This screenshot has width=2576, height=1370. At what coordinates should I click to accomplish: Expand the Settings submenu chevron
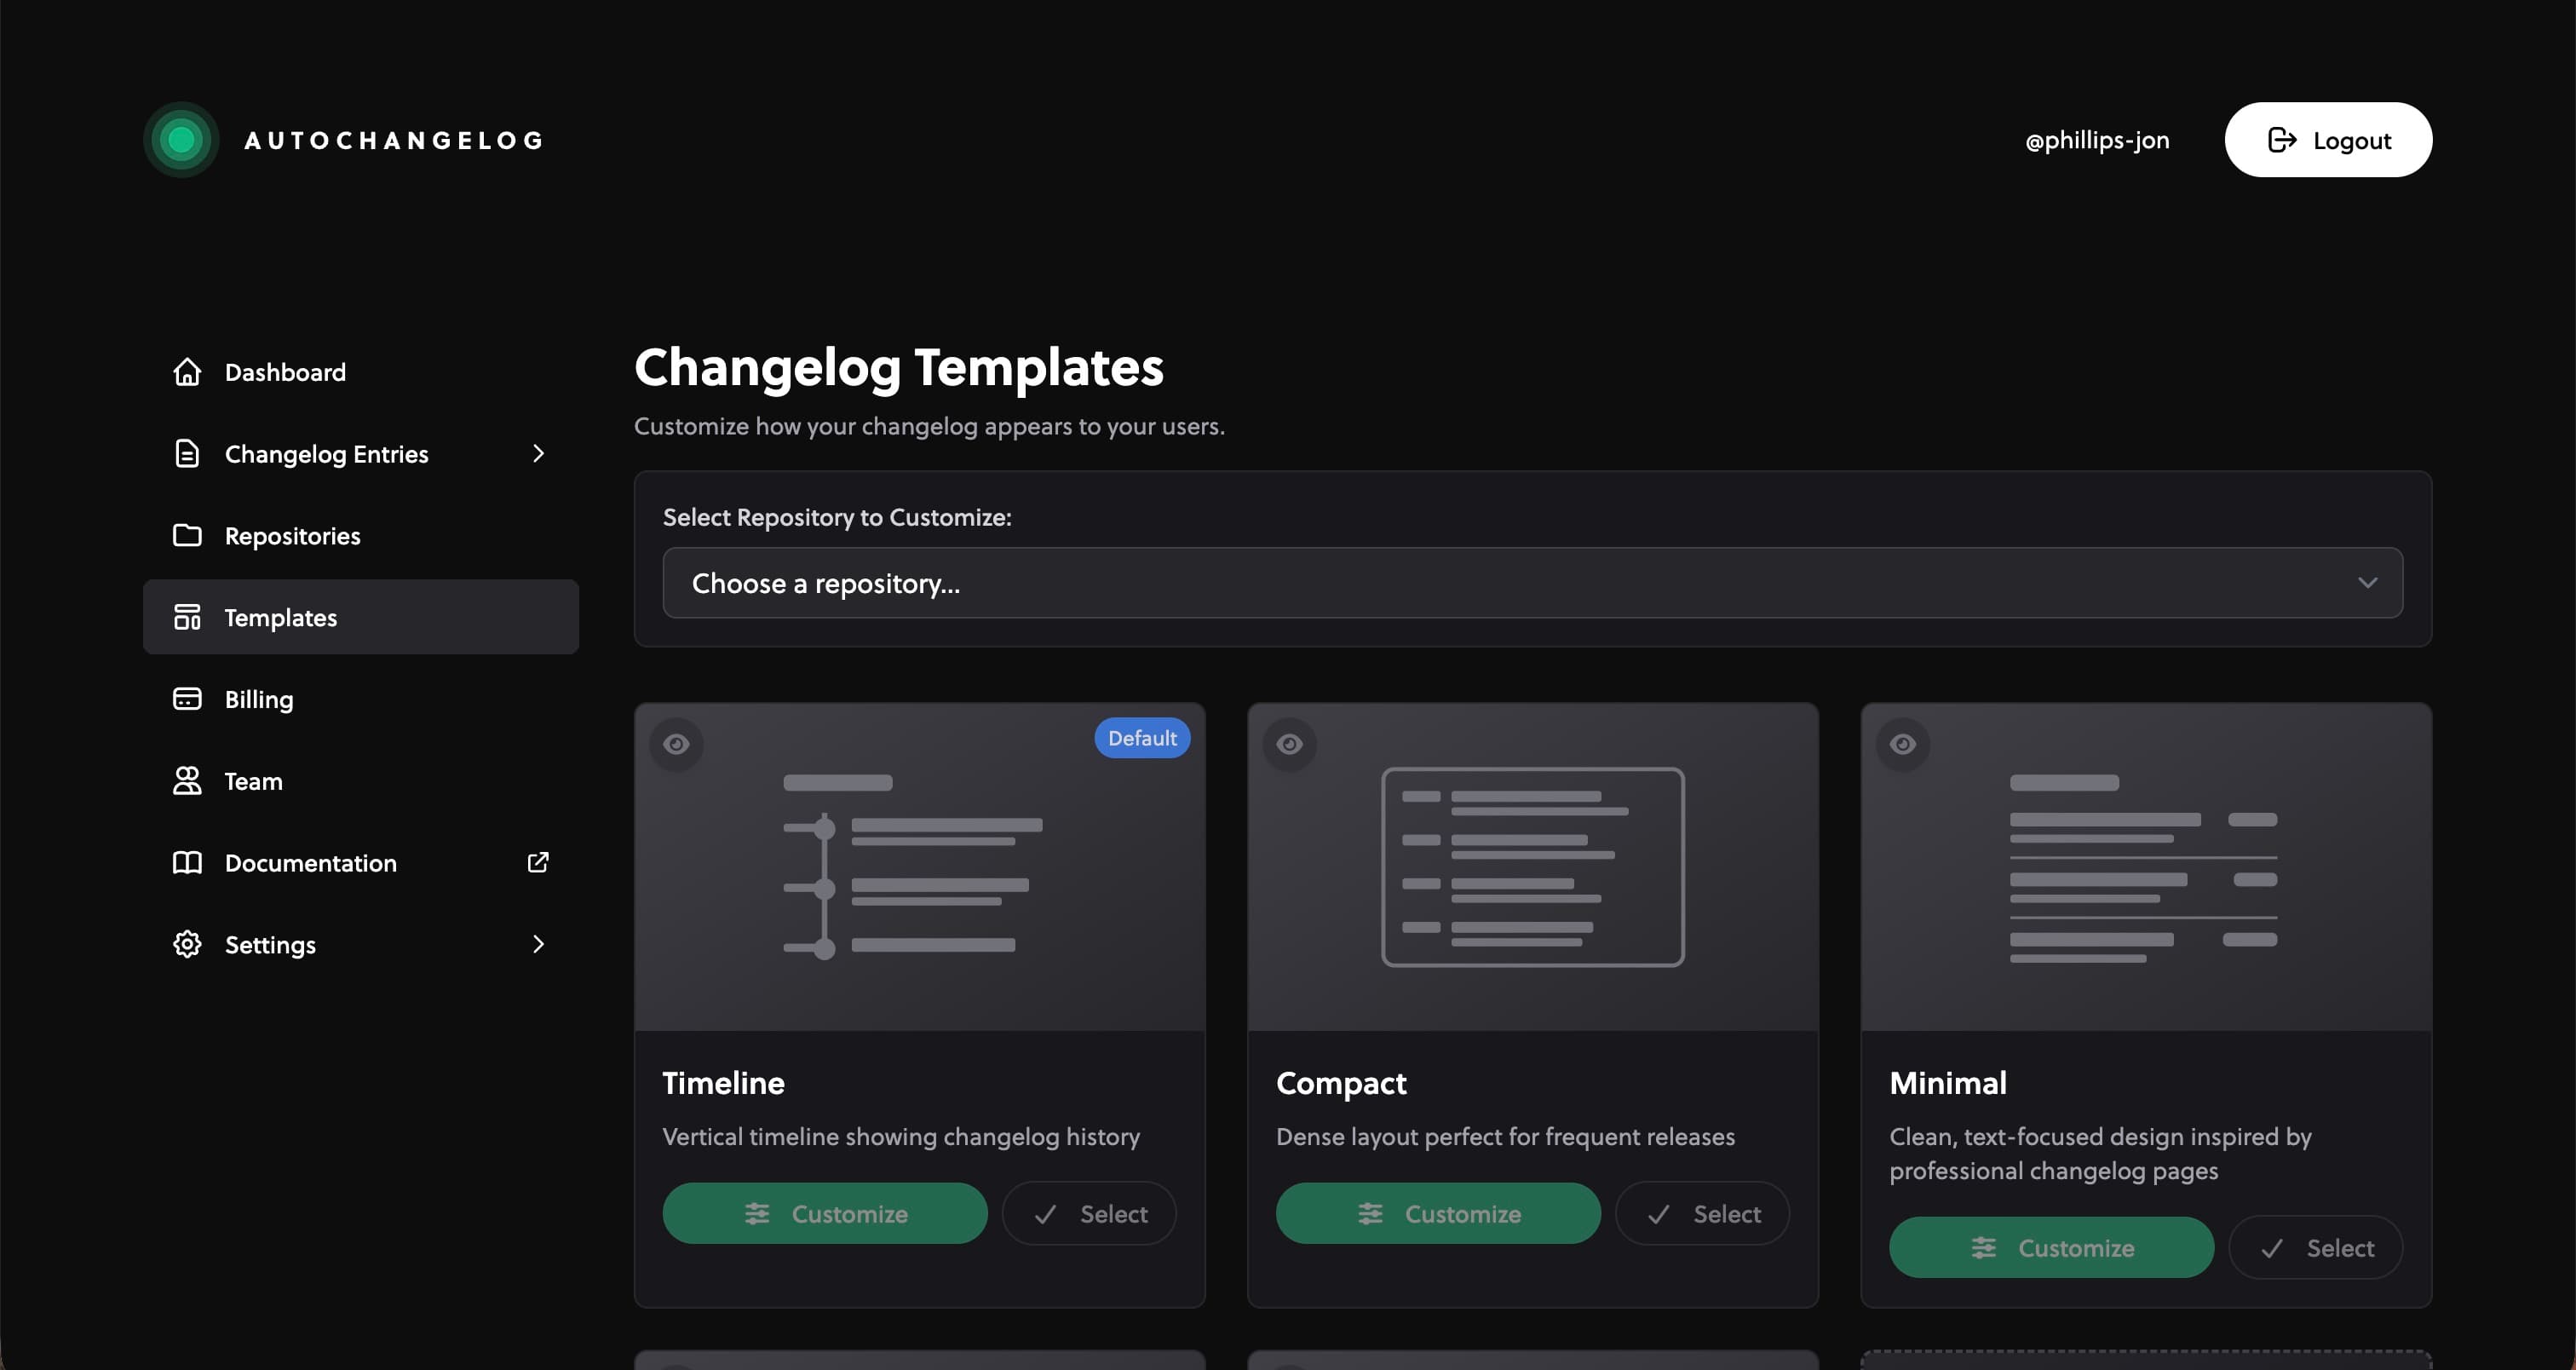click(x=538, y=945)
